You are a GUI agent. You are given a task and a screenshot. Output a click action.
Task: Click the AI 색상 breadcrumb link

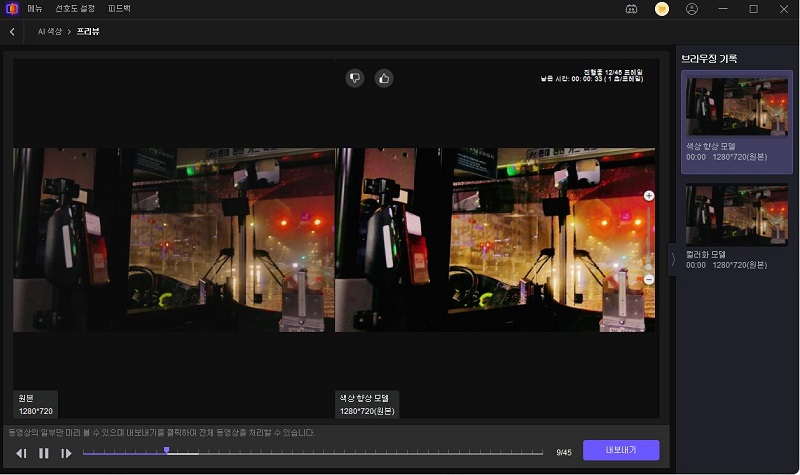(x=50, y=32)
